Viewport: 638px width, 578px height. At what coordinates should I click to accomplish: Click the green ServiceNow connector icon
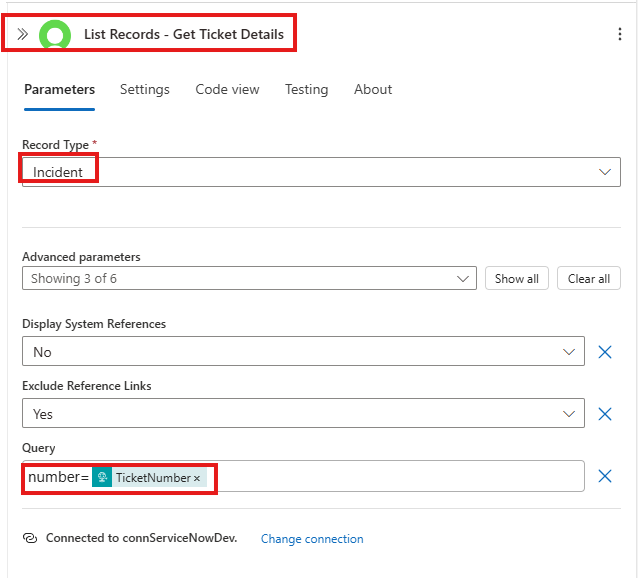55,34
